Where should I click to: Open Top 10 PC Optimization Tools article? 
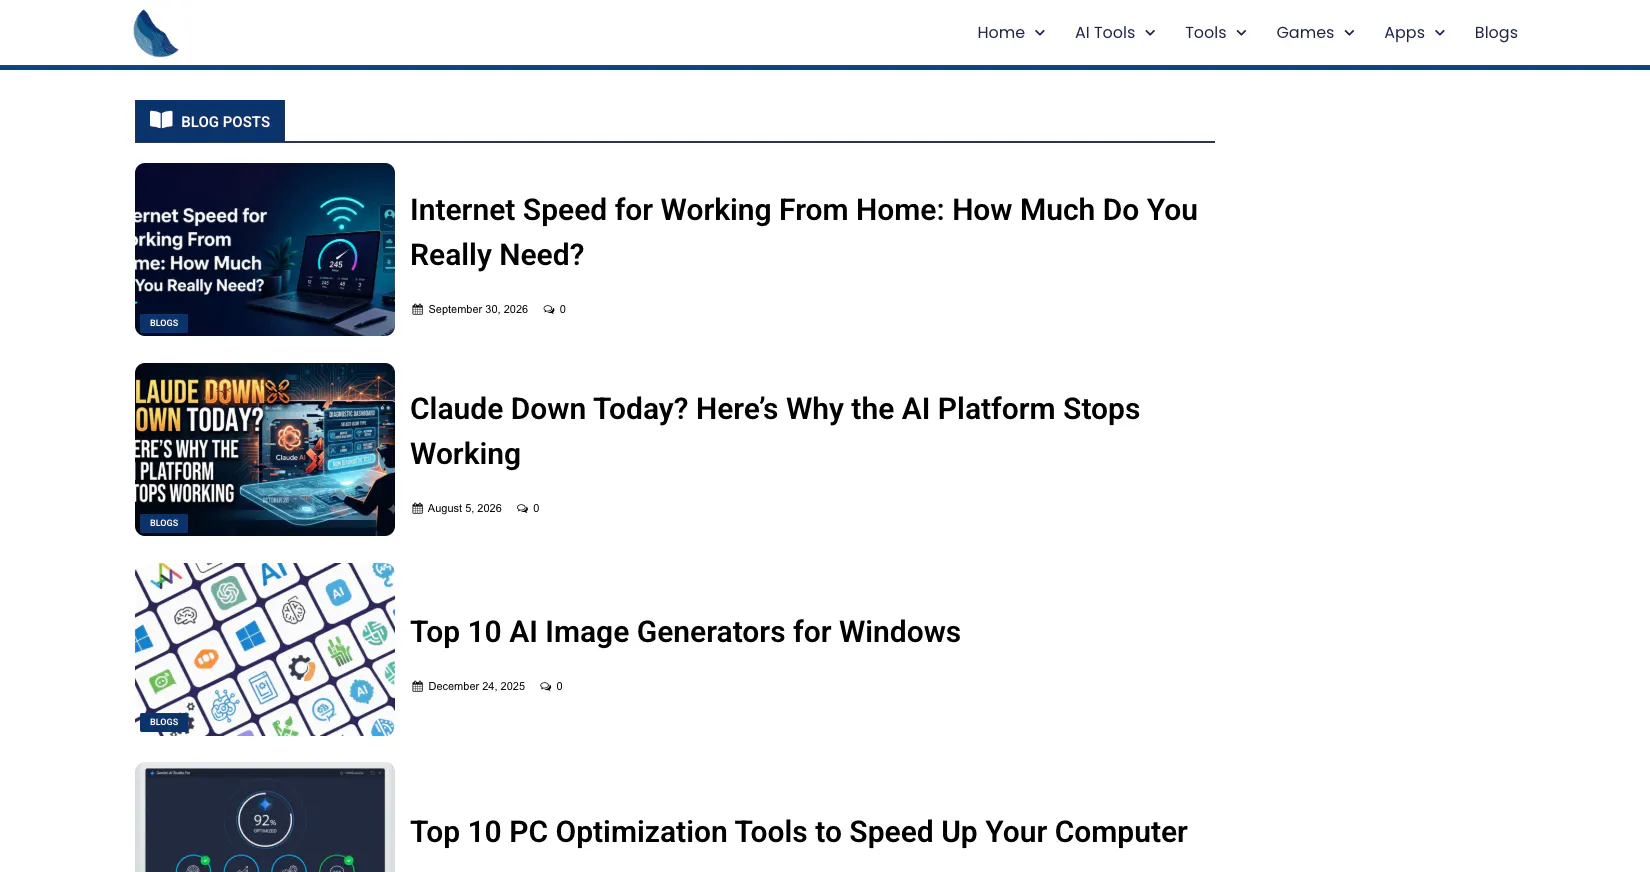(799, 832)
